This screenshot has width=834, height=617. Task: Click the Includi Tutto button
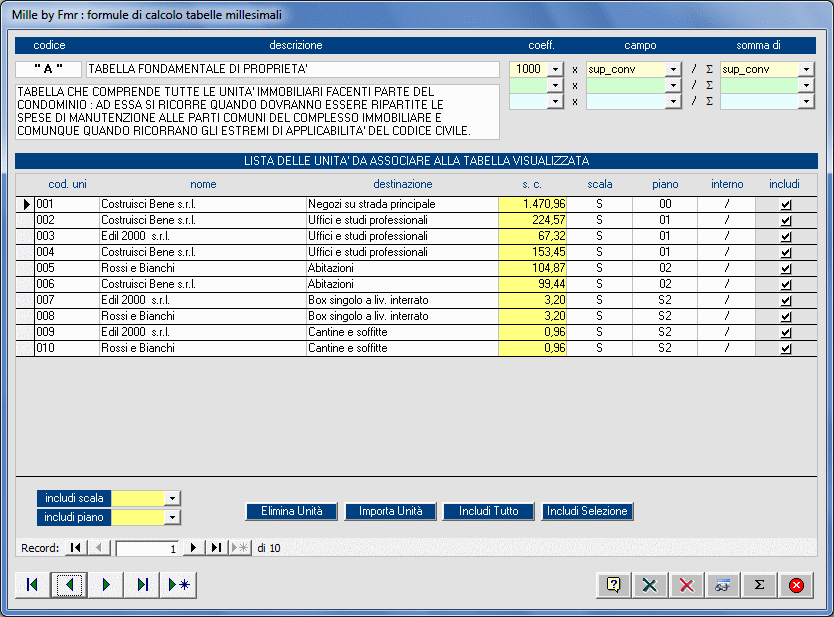[x=488, y=511]
